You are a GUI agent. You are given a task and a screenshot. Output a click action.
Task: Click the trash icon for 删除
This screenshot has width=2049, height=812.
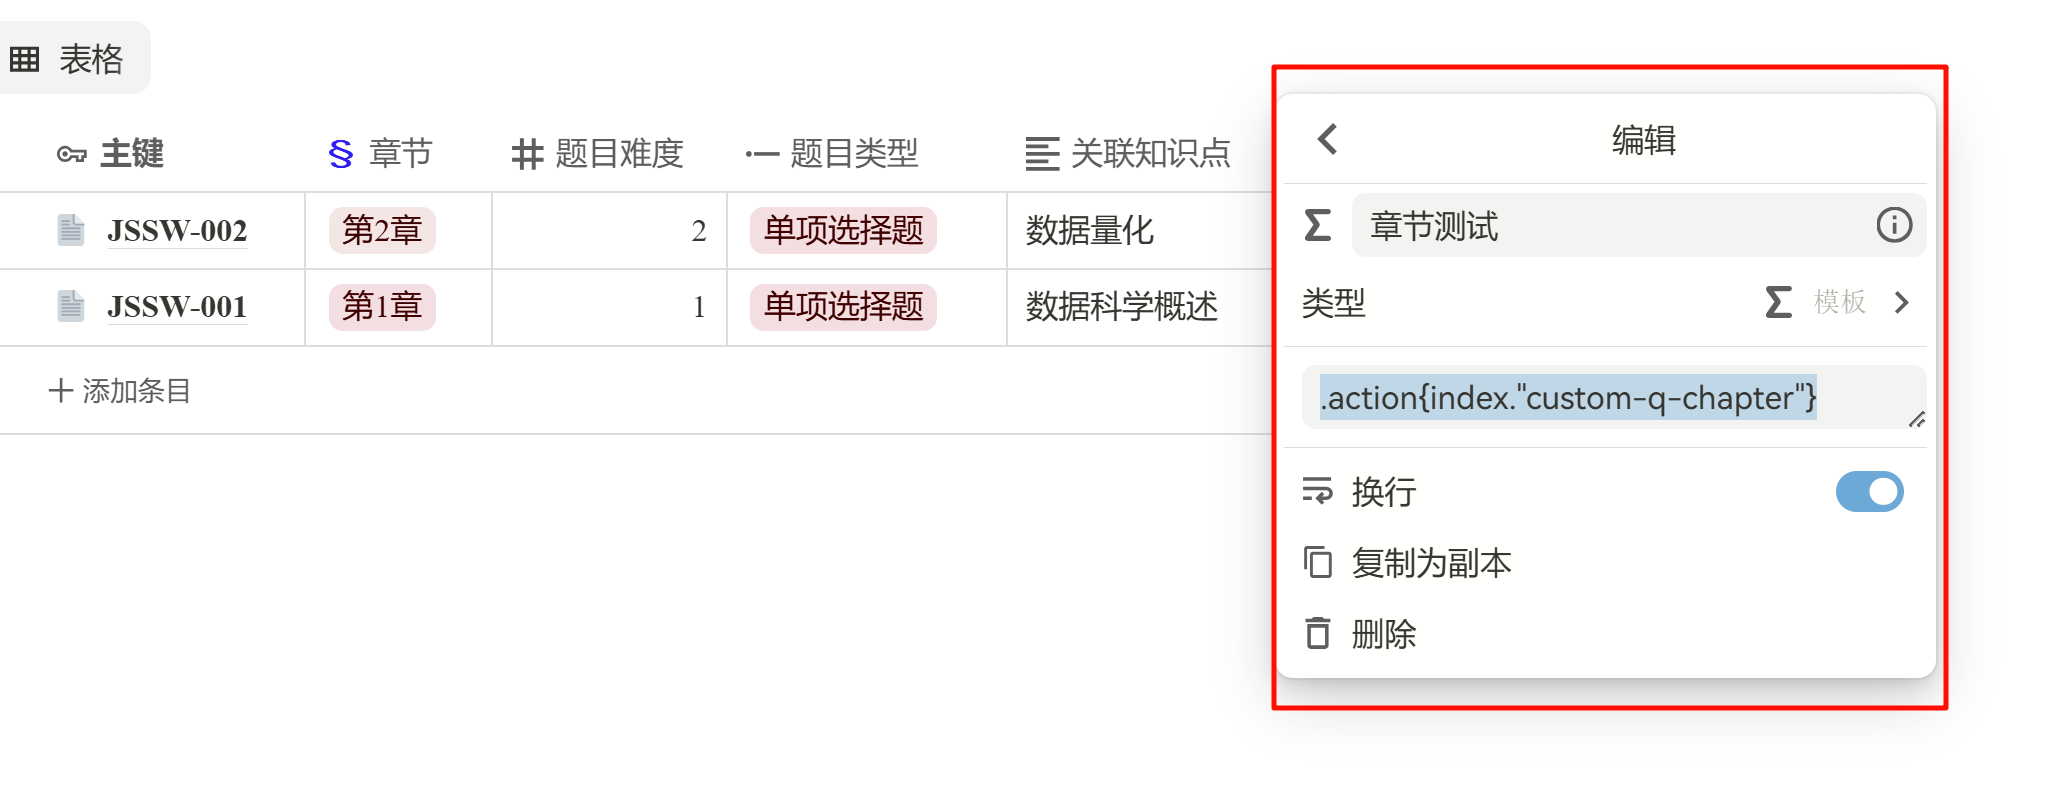pos(1318,633)
